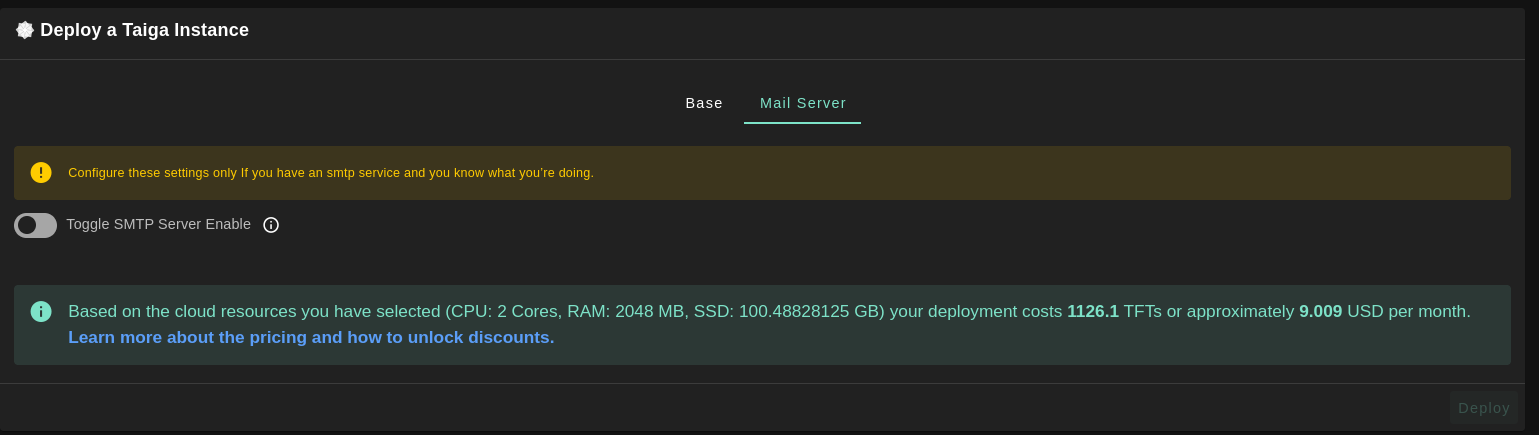The height and width of the screenshot is (435, 1539).
Task: Enable the SMTP Server toggle switch
Action: point(36,225)
